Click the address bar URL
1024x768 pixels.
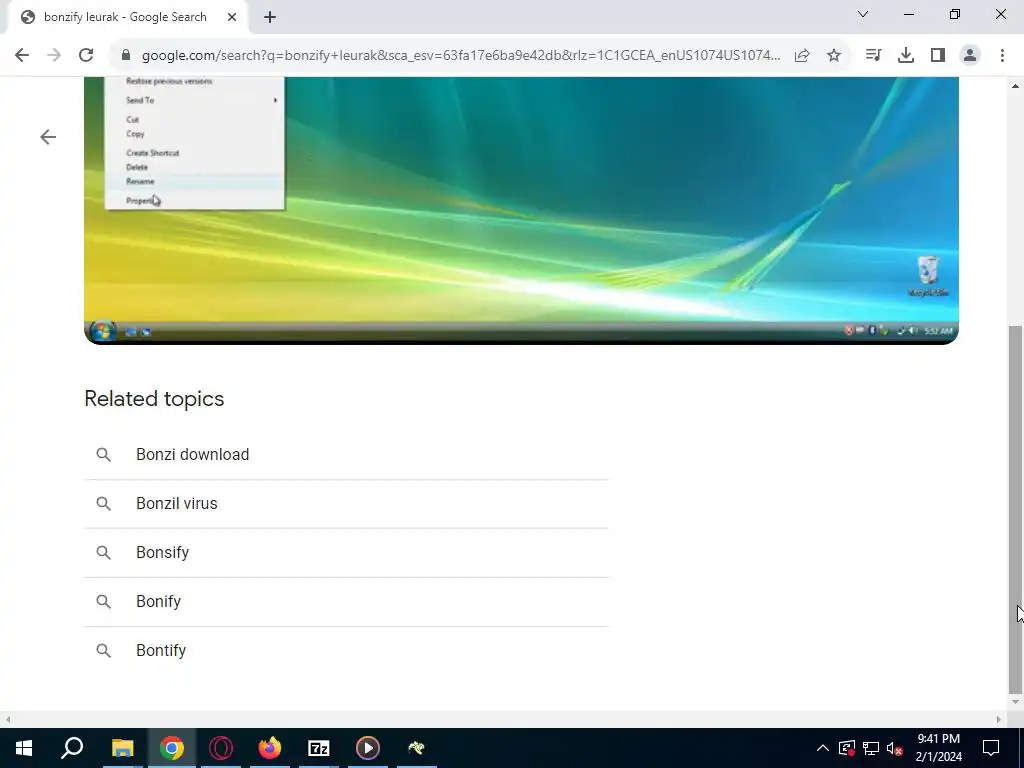click(460, 56)
